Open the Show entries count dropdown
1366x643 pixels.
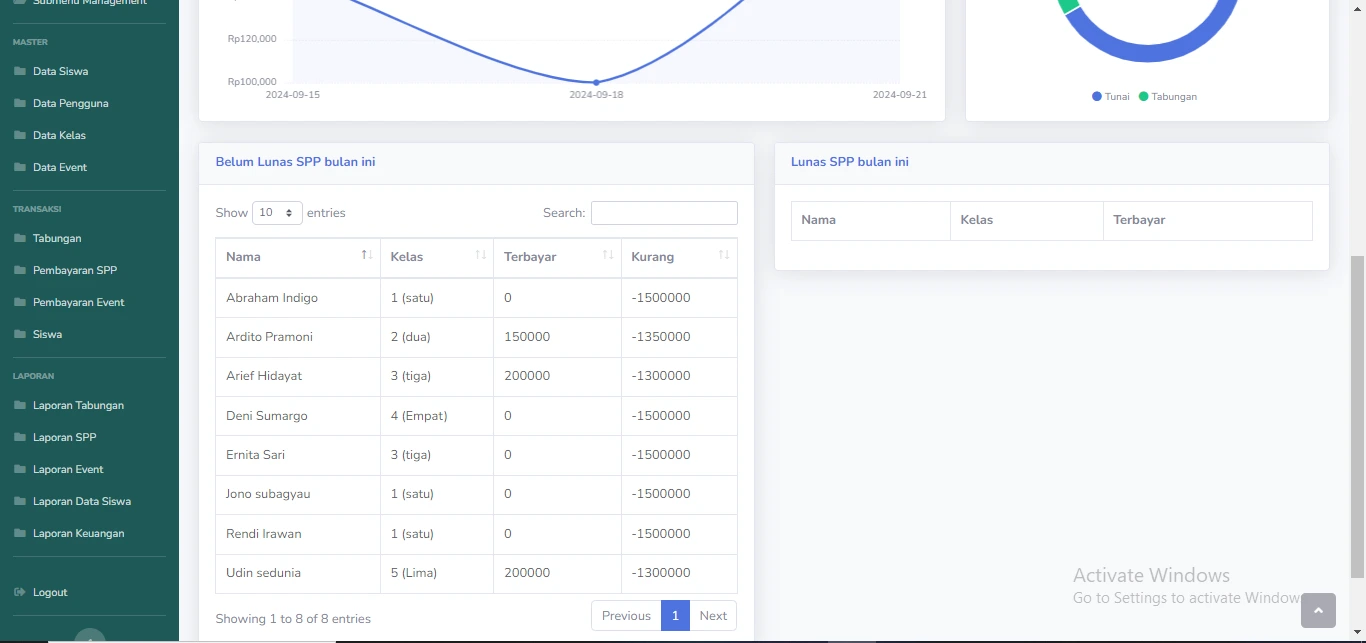pyautogui.click(x=277, y=213)
